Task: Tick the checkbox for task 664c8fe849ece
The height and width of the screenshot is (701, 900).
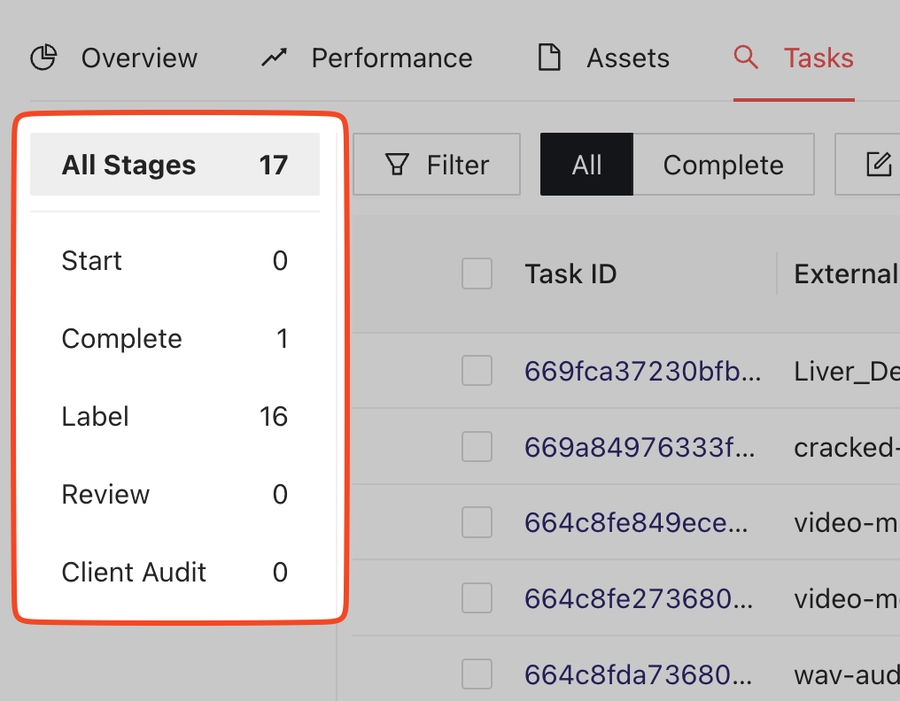Action: coord(477,522)
